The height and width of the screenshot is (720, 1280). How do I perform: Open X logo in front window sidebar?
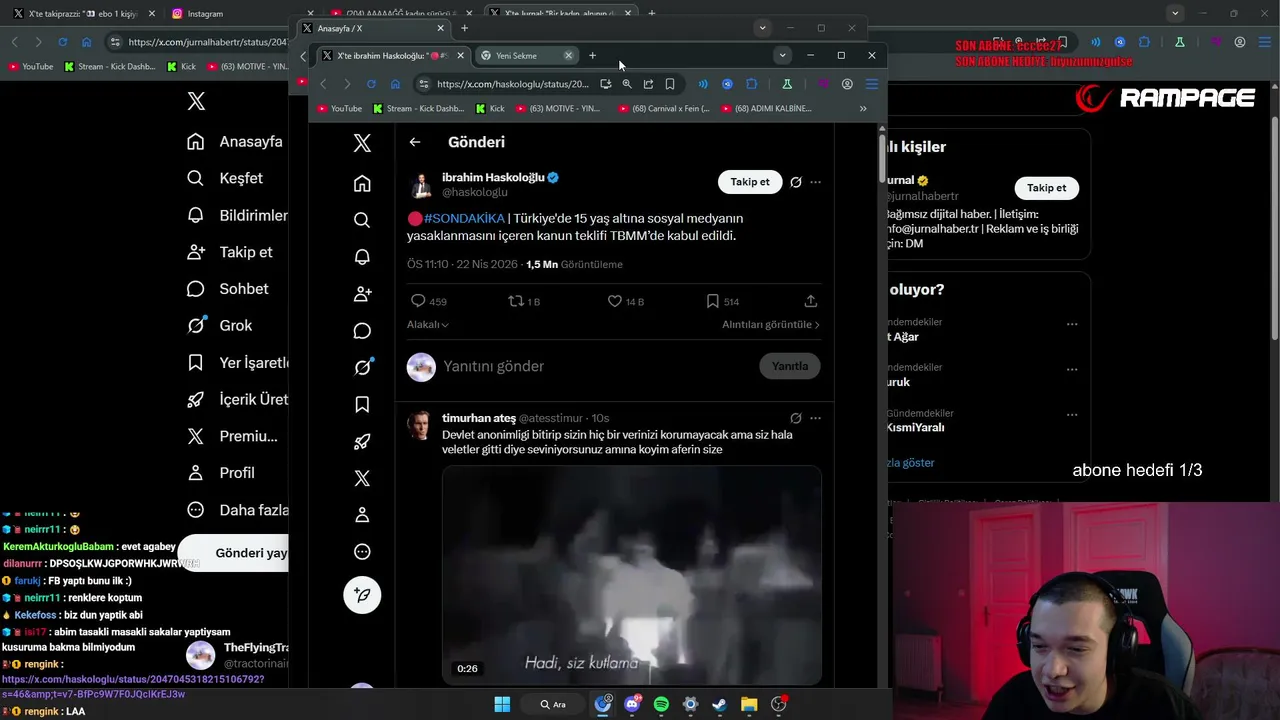362,143
